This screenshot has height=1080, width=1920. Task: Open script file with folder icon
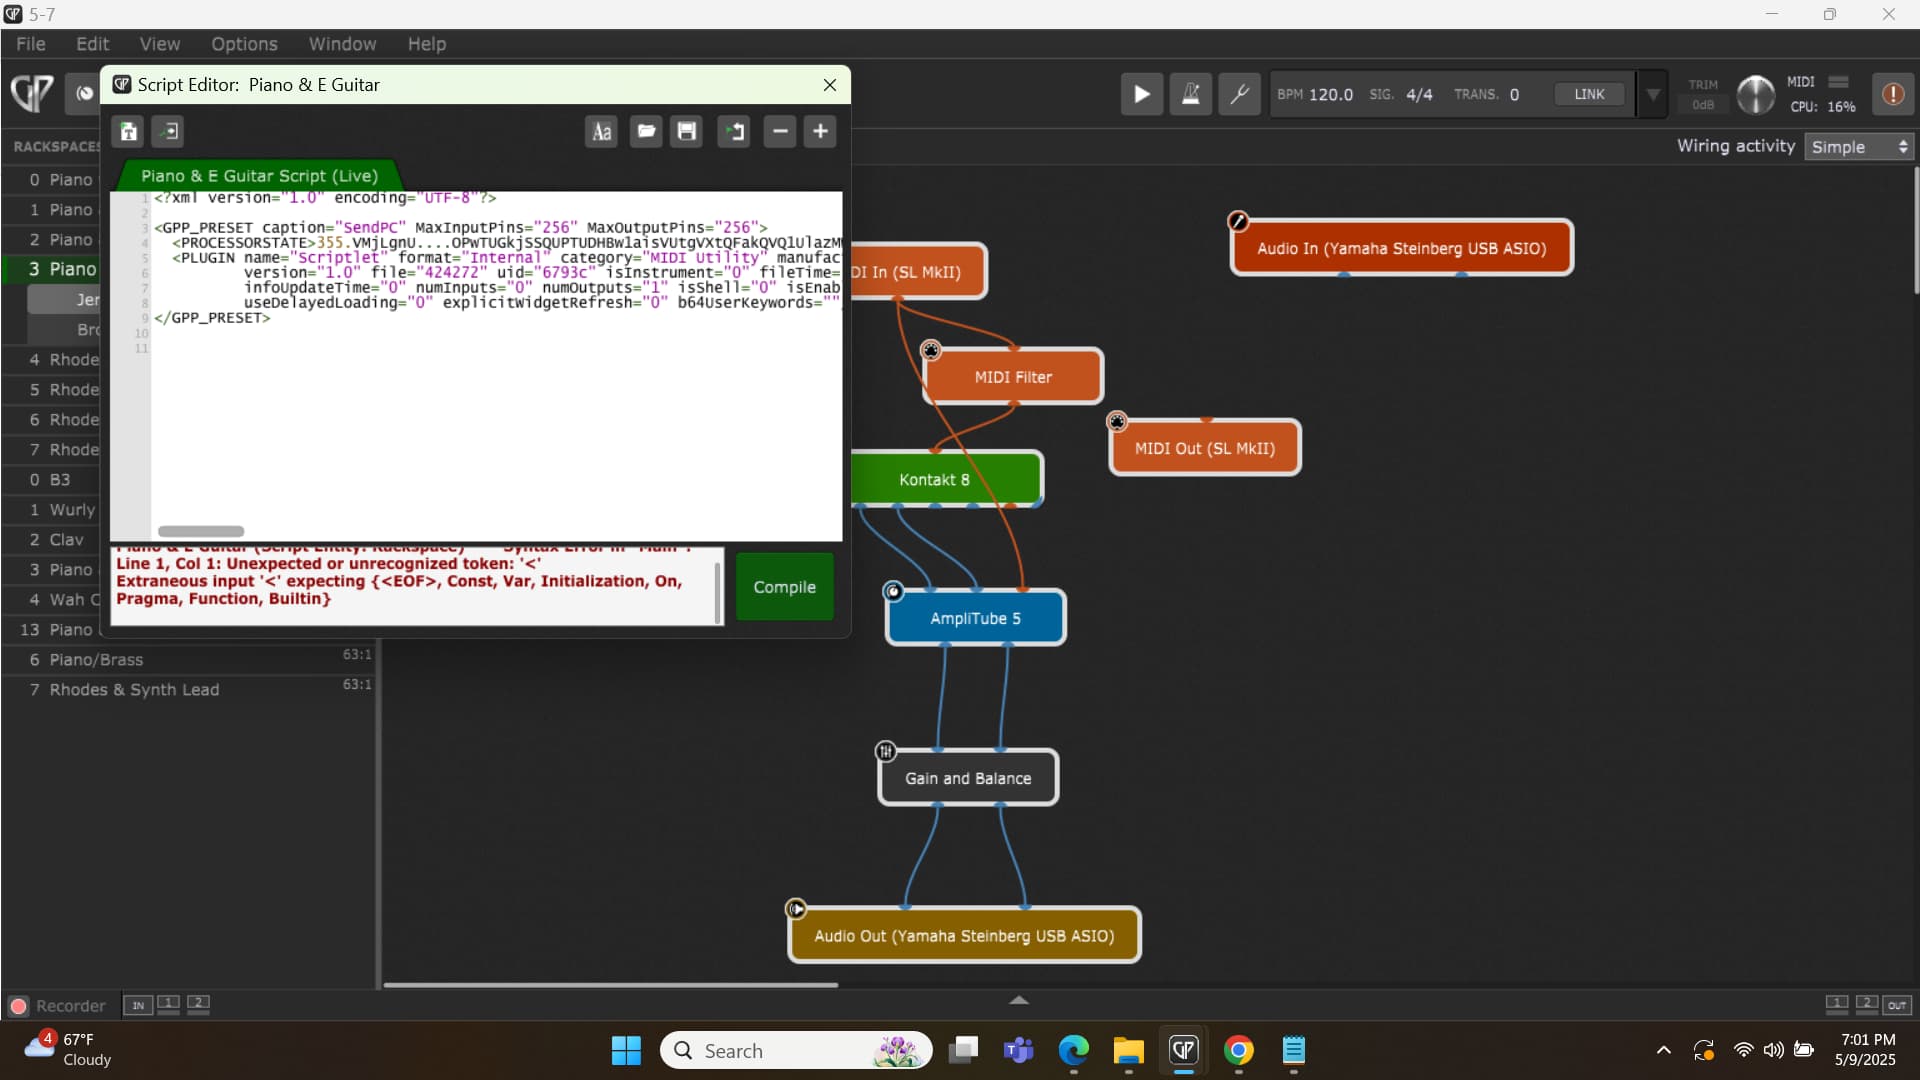tap(646, 132)
